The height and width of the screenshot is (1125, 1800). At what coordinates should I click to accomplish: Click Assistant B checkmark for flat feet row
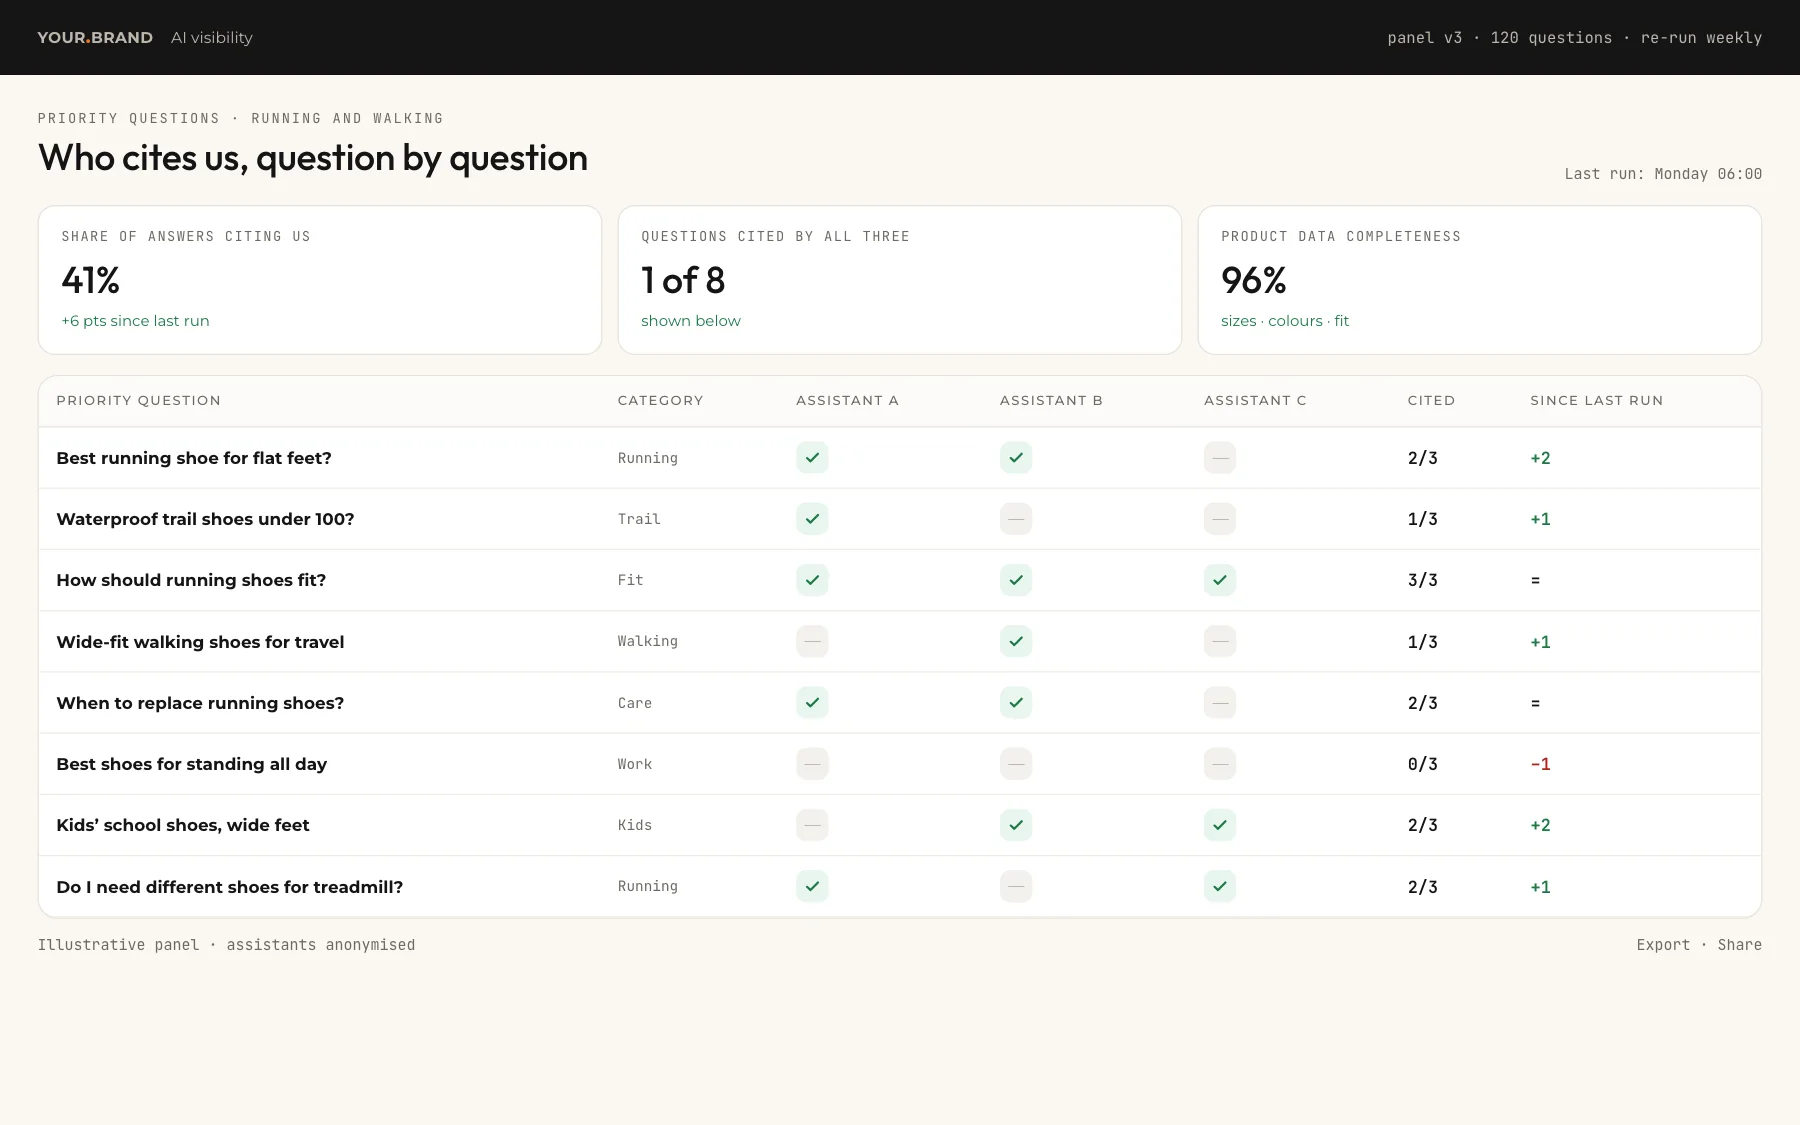tap(1016, 458)
